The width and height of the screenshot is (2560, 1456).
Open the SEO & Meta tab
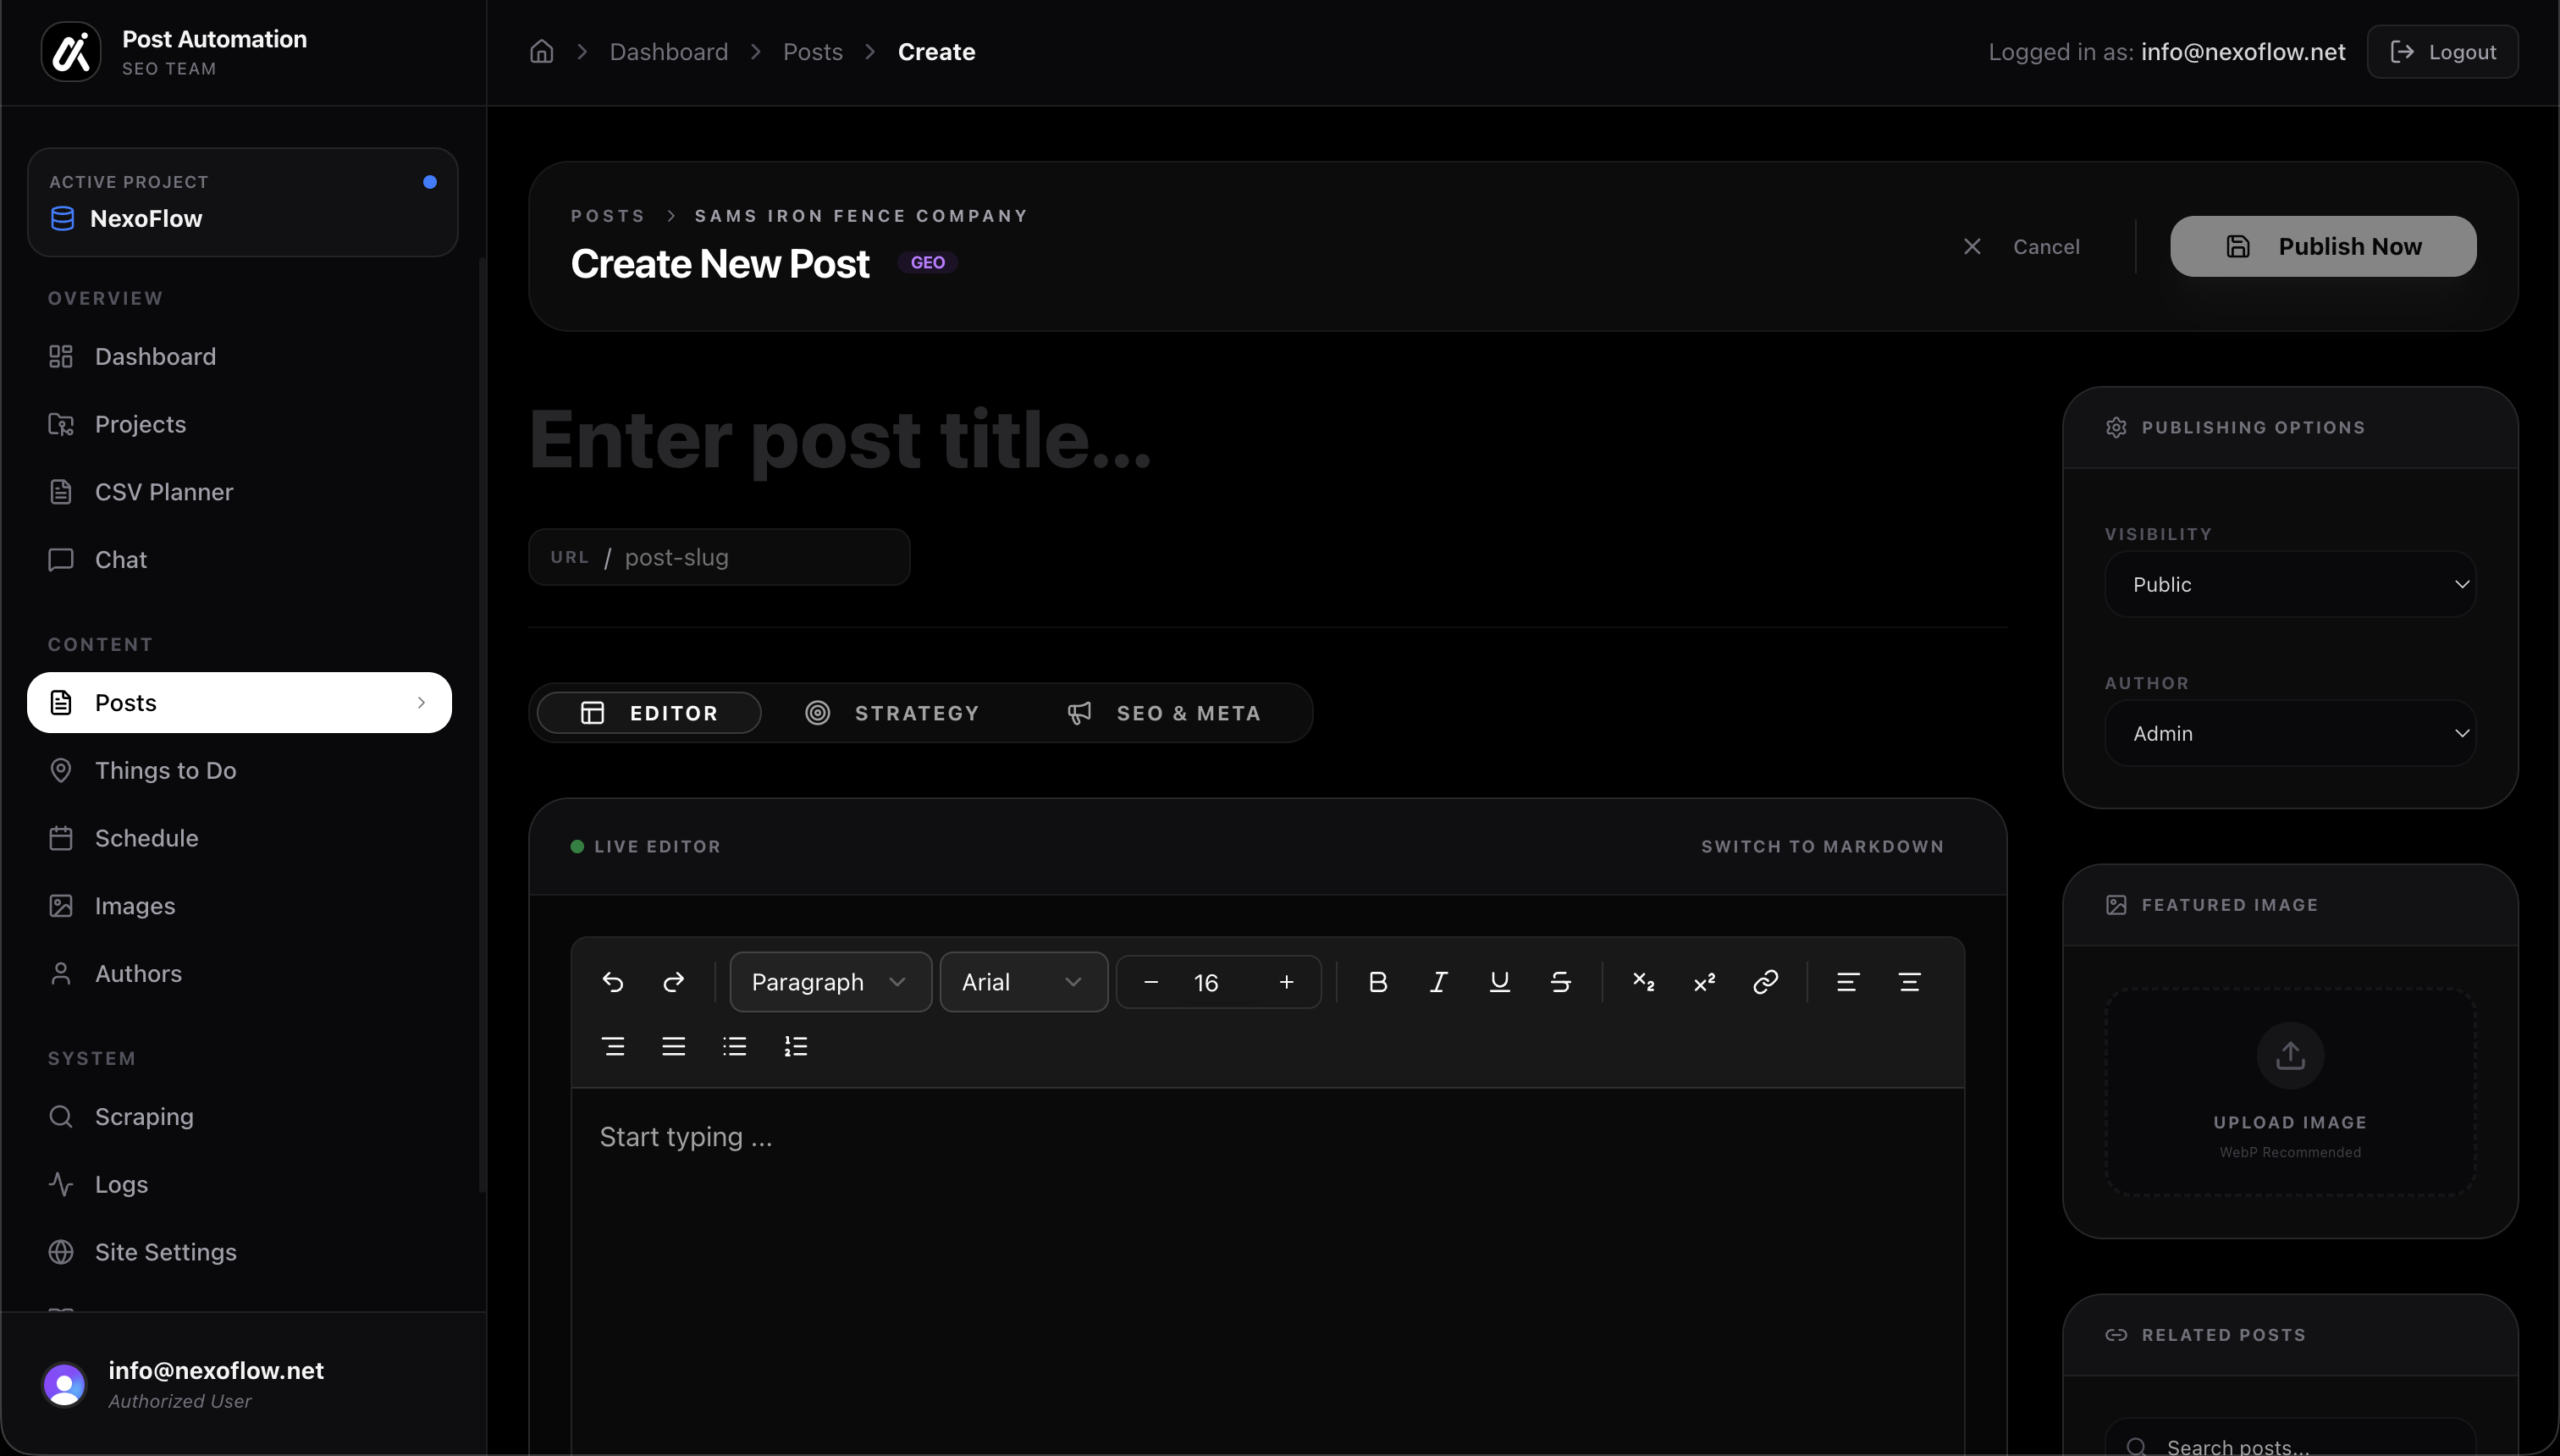tap(1165, 713)
